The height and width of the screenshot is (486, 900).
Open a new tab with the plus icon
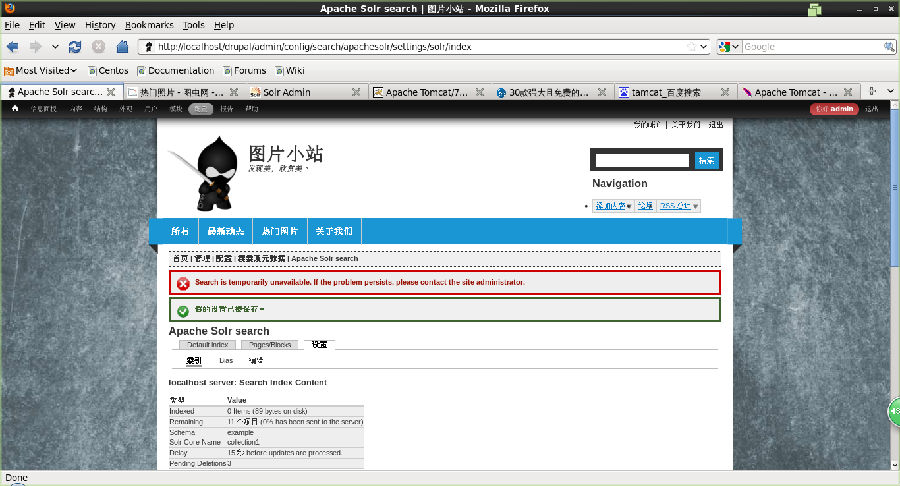tap(872, 91)
